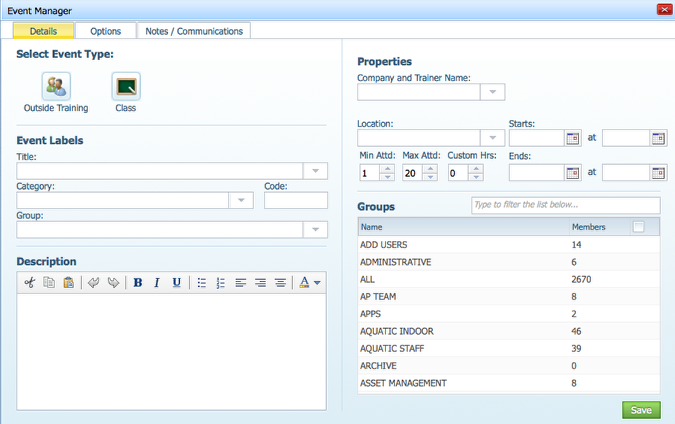Open the Company and Trainer Name dropdown
The height and width of the screenshot is (424, 675).
click(492, 92)
